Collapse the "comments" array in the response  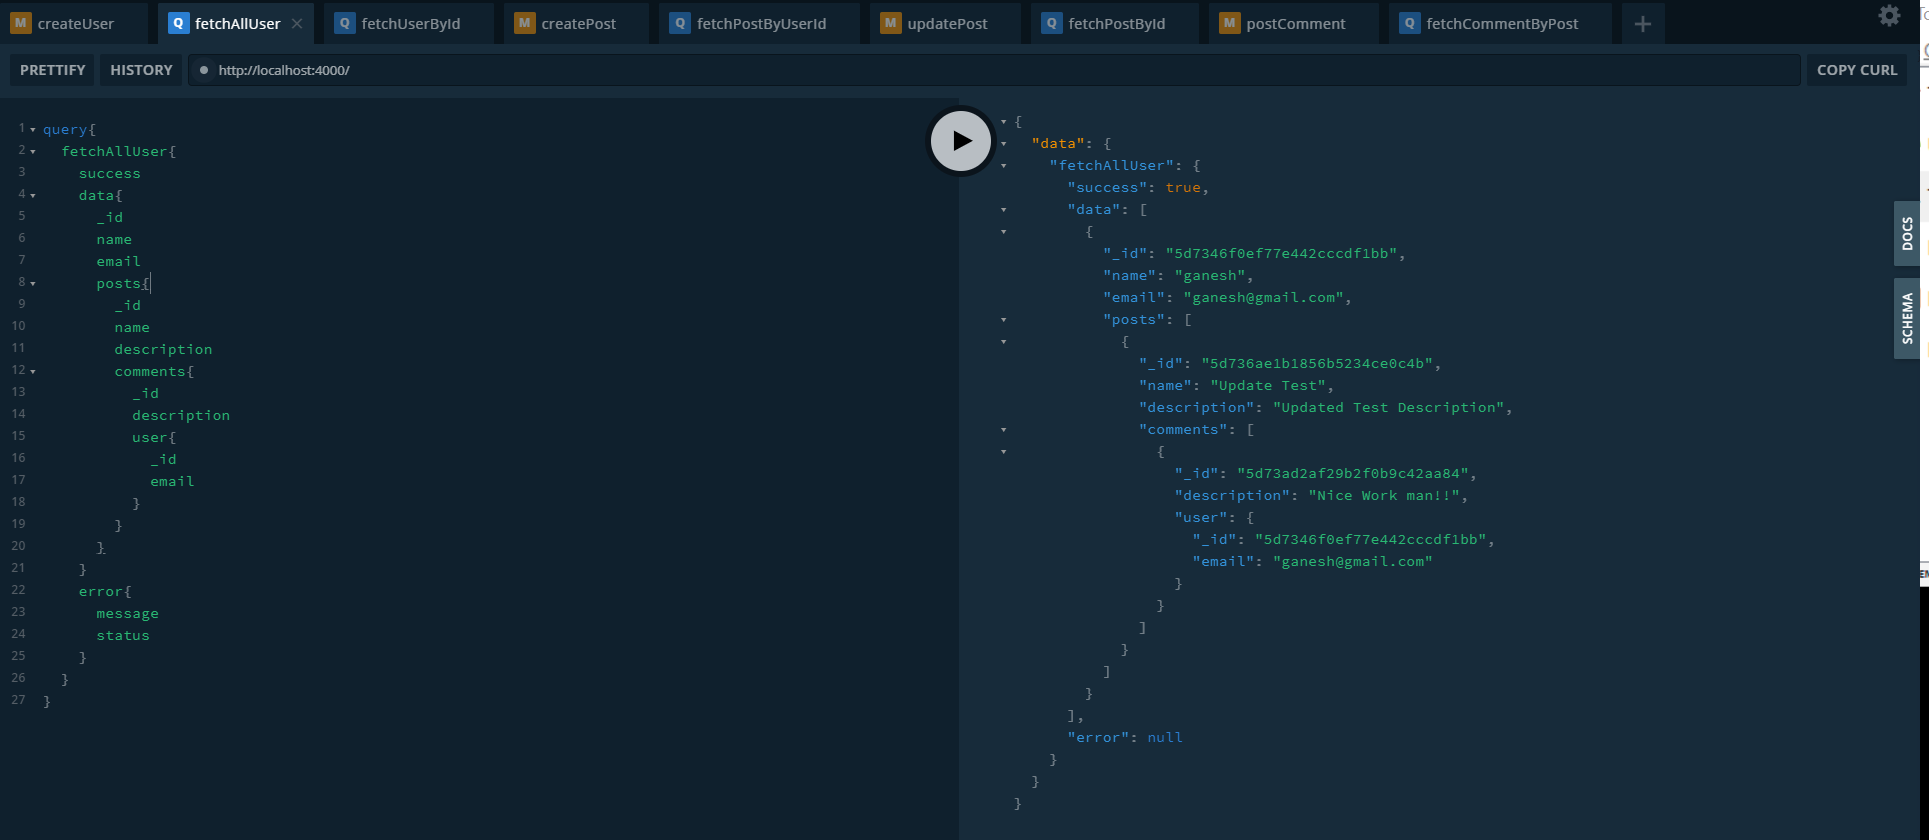tap(1004, 430)
